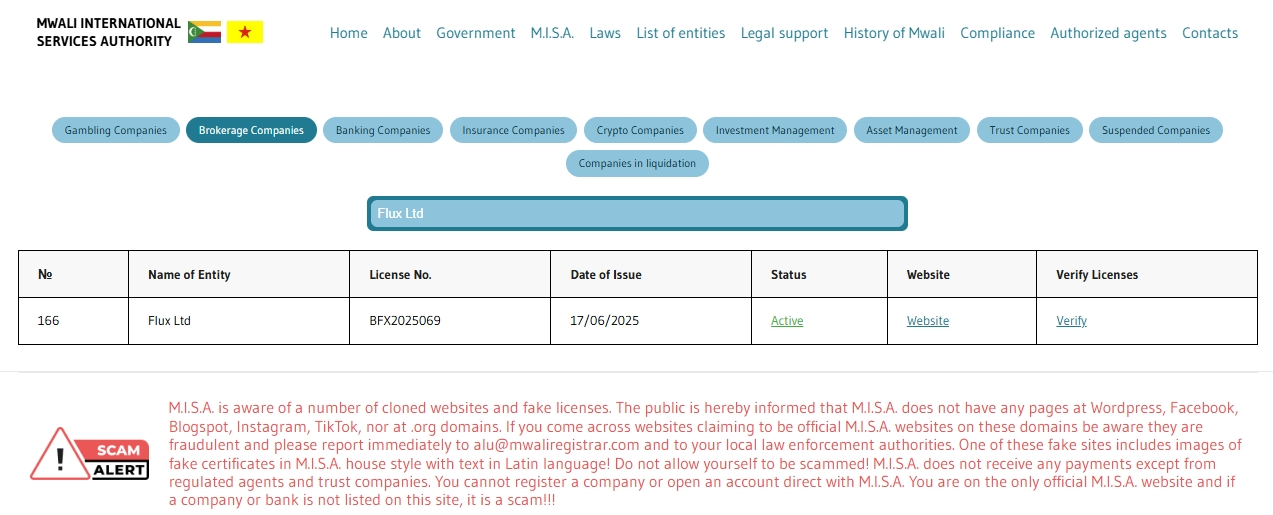1273x515 pixels.
Task: Open the Website link for Flux Ltd
Action: pyautogui.click(x=928, y=321)
